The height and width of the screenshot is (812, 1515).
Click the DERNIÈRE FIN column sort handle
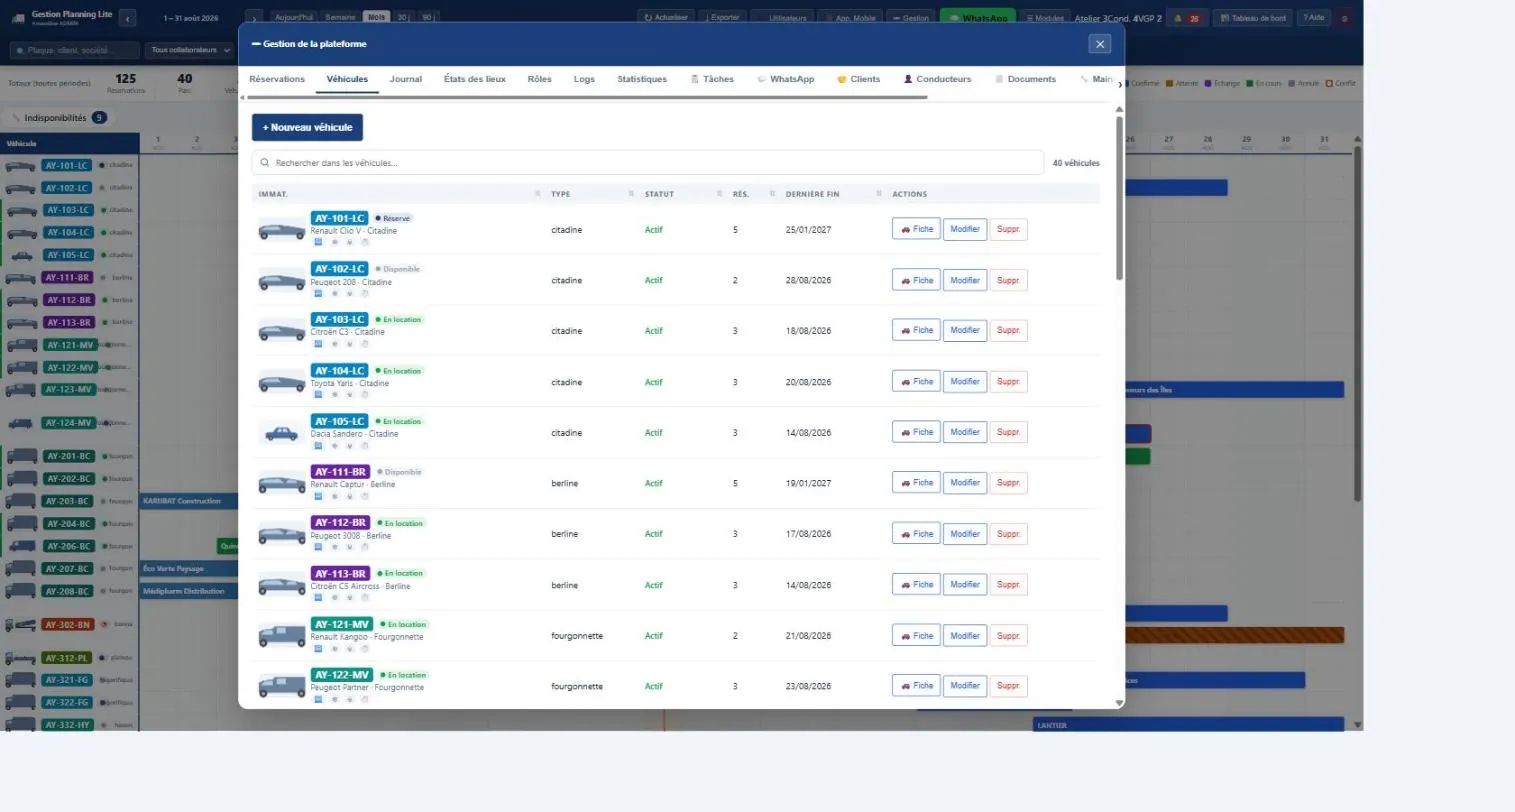(x=879, y=194)
